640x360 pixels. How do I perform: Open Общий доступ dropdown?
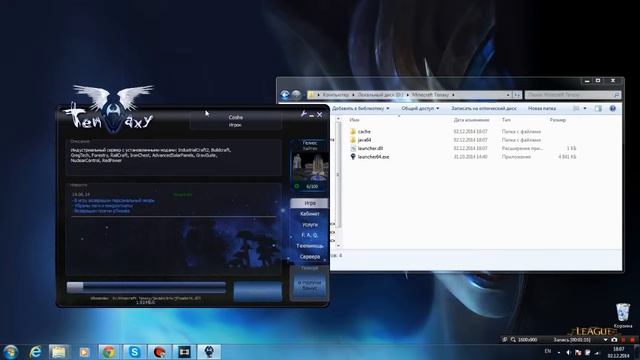coord(420,109)
